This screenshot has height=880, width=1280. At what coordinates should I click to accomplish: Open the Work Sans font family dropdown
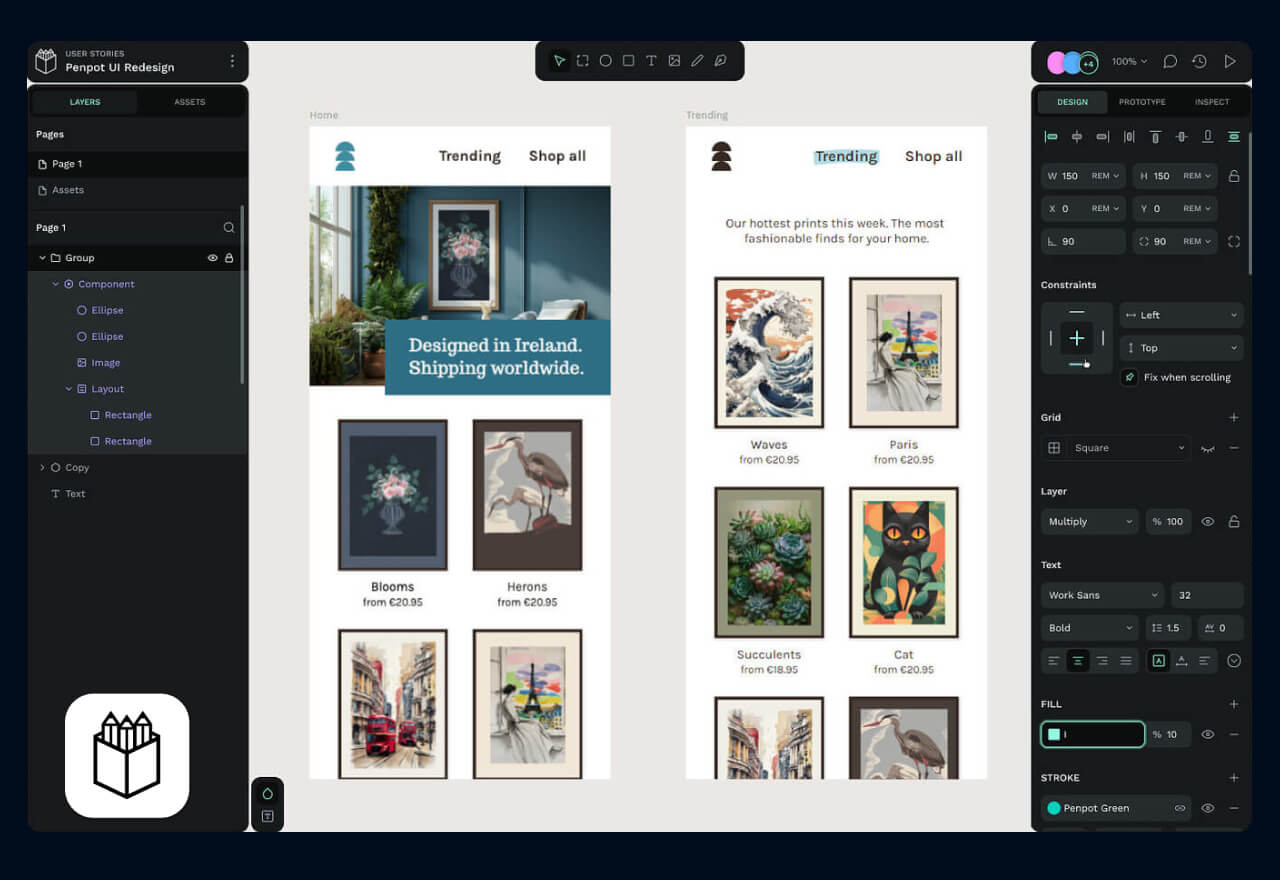pyautogui.click(x=1102, y=595)
